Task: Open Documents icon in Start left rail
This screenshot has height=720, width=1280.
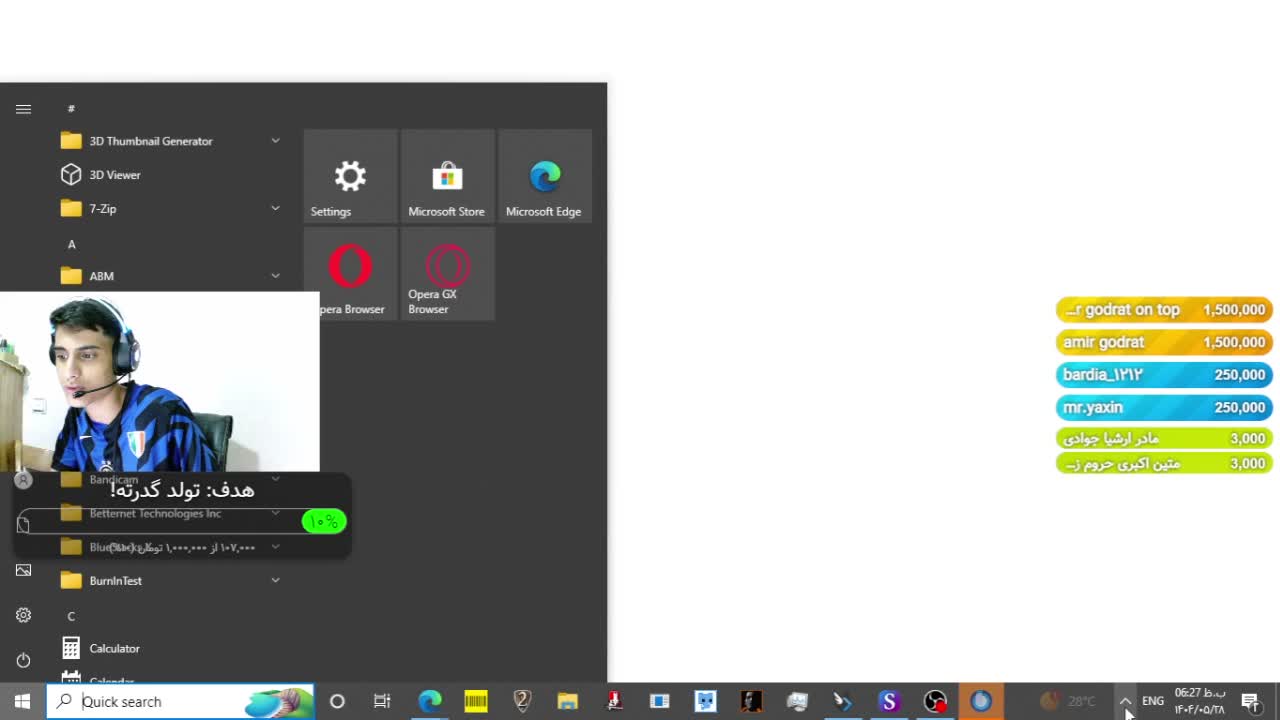Action: pos(23,525)
